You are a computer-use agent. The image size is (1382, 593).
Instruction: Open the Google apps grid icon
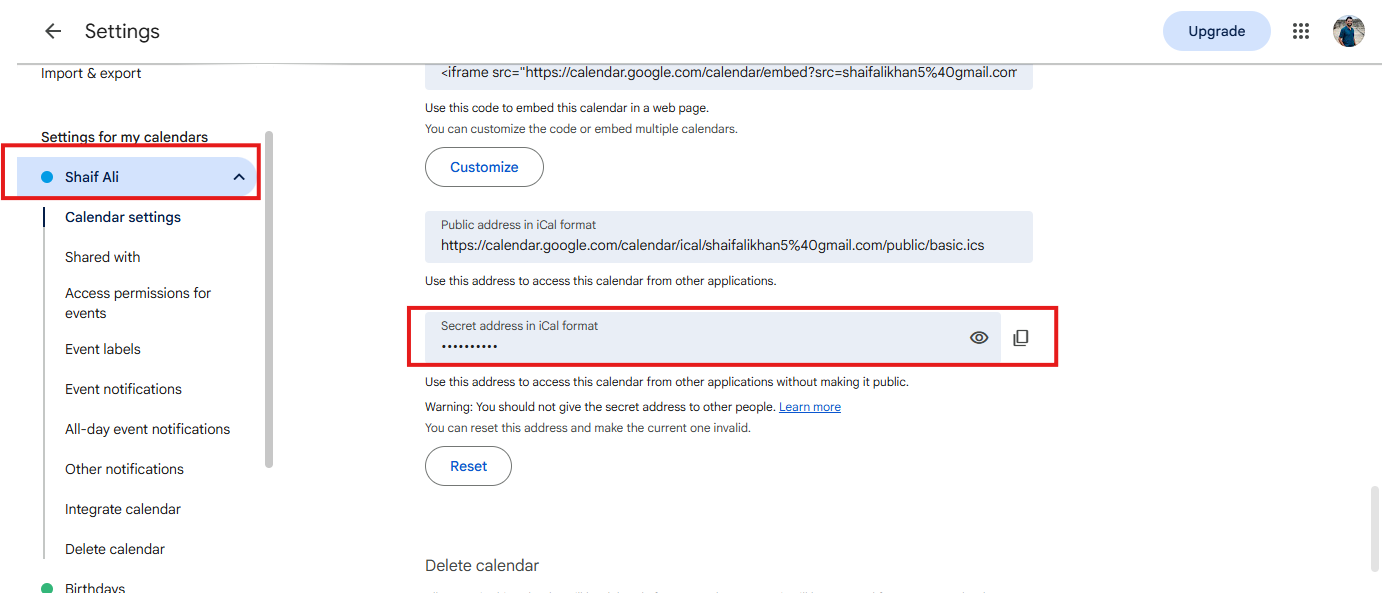(x=1300, y=31)
